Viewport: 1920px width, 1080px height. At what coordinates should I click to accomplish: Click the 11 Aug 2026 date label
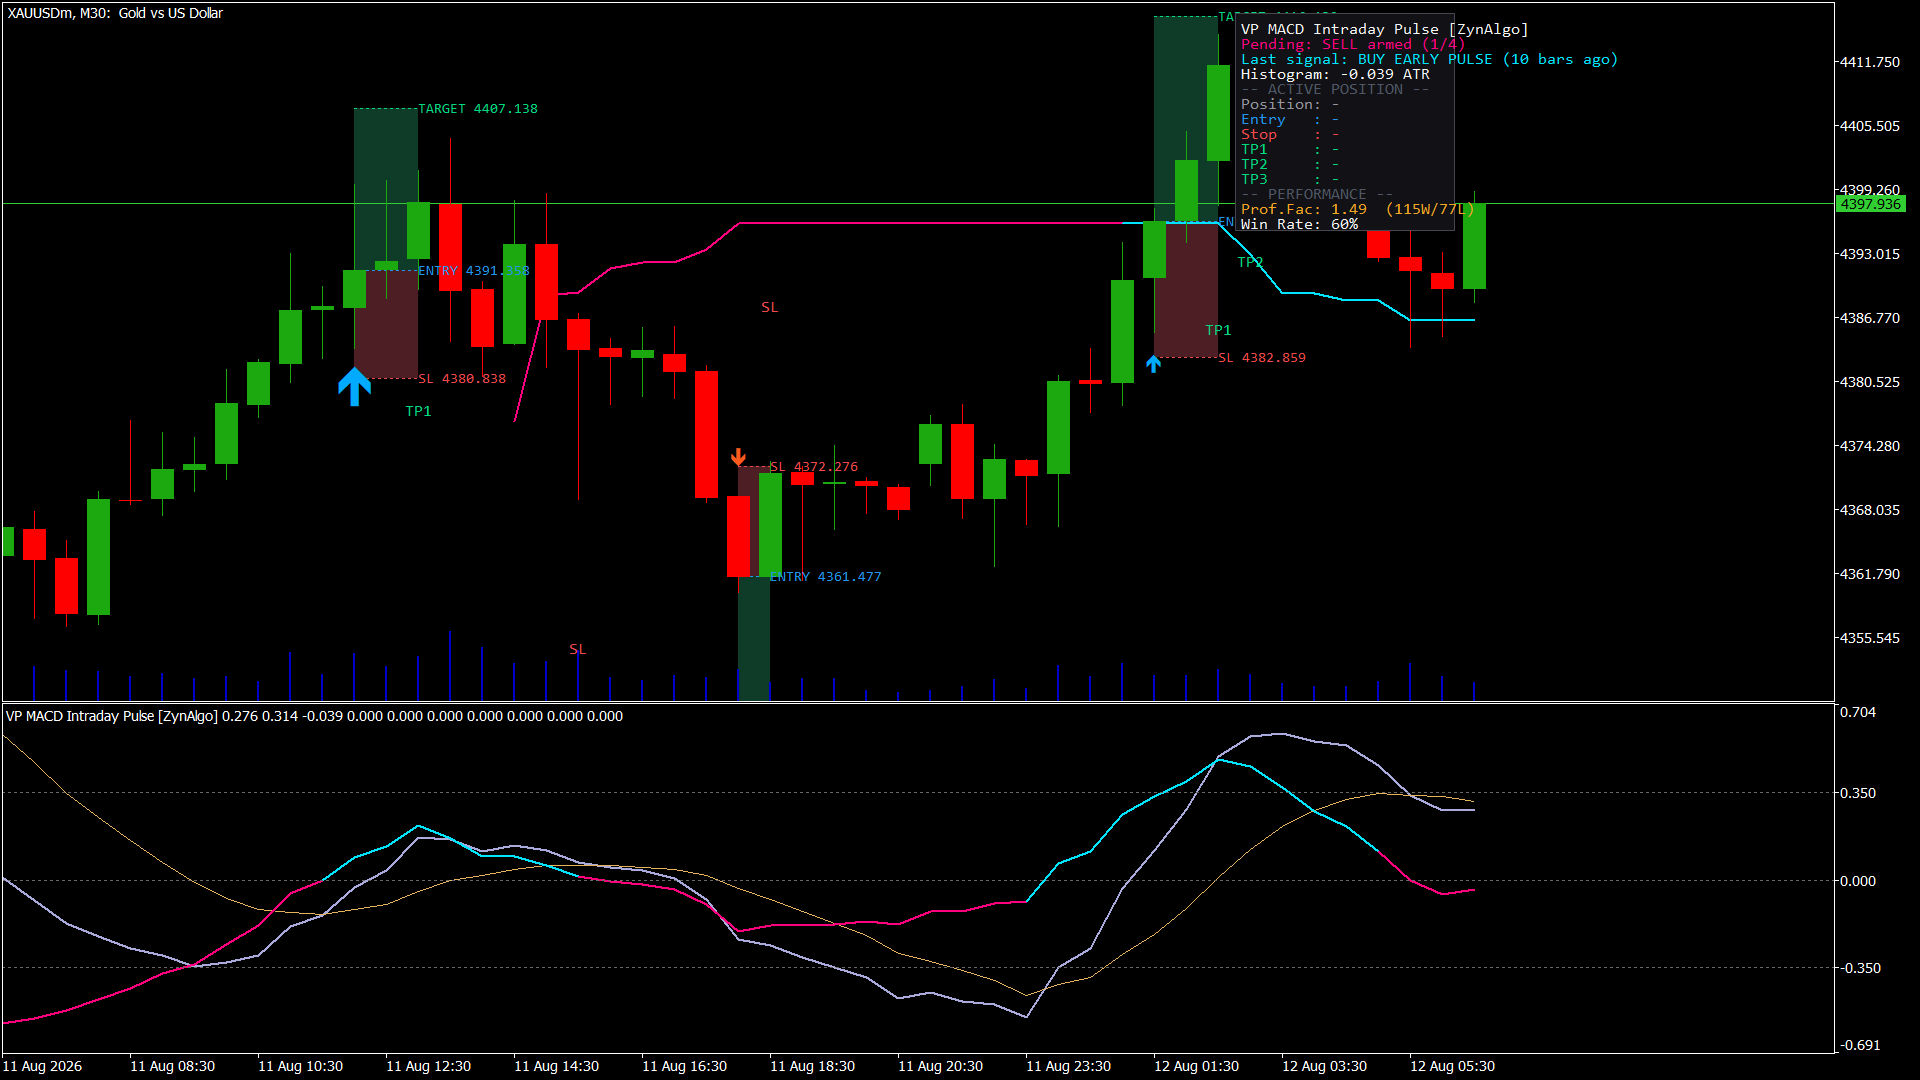[x=42, y=1066]
